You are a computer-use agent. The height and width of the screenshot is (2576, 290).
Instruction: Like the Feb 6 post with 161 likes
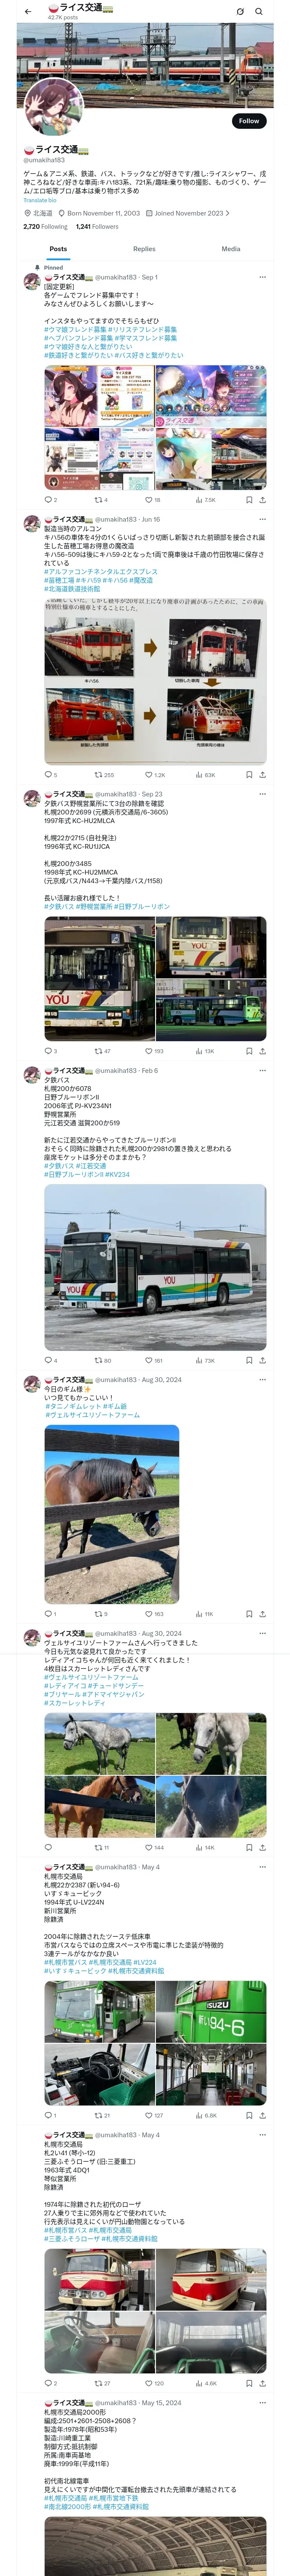tap(153, 1360)
